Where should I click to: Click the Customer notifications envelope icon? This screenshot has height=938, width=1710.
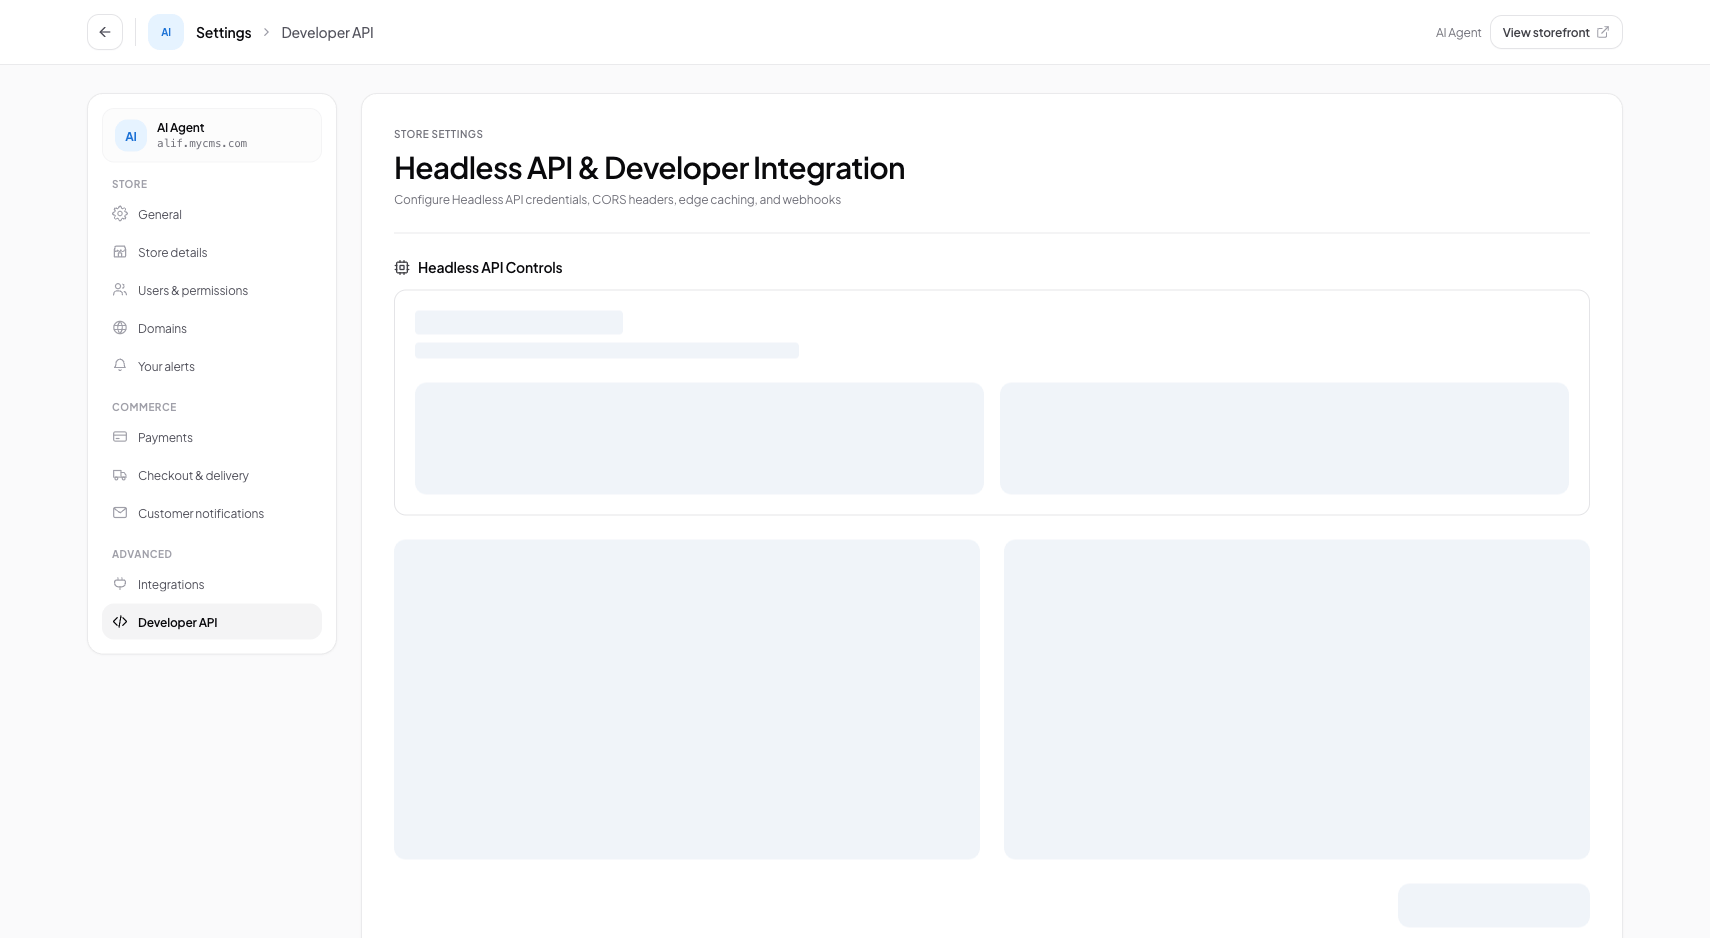click(120, 512)
